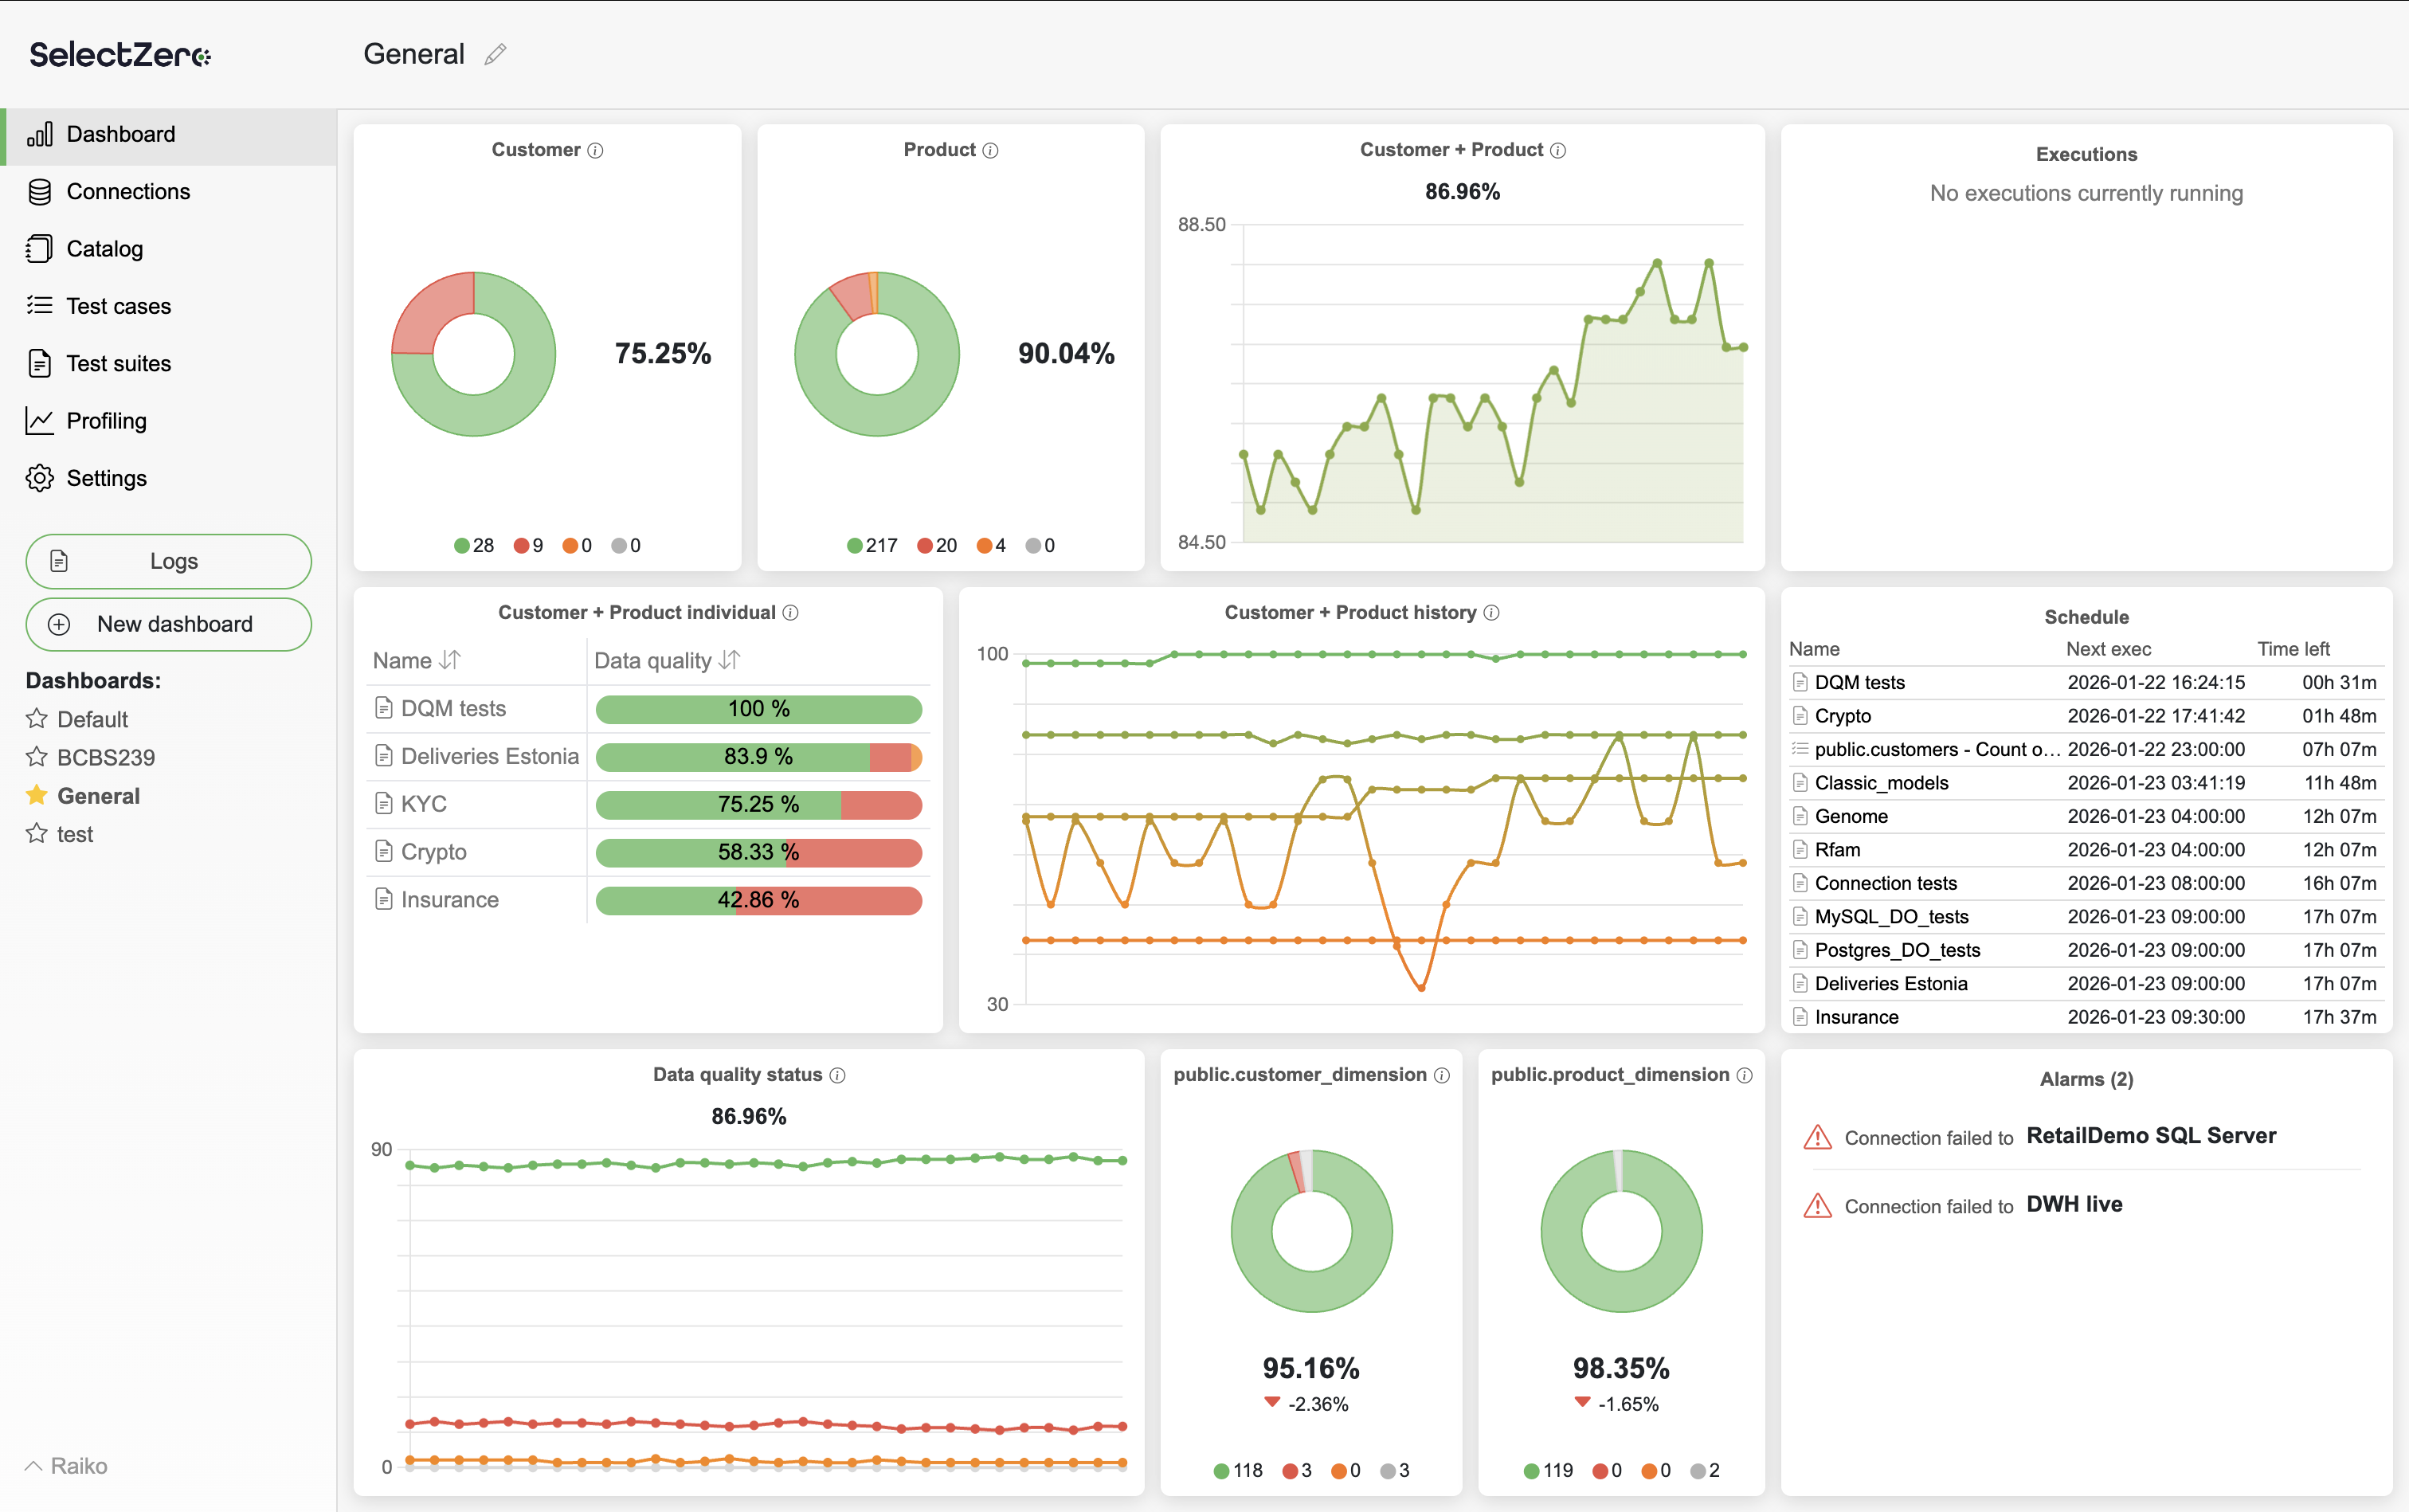Click the document icon beside KYC row
The height and width of the screenshot is (1512, 2409).
(x=384, y=804)
